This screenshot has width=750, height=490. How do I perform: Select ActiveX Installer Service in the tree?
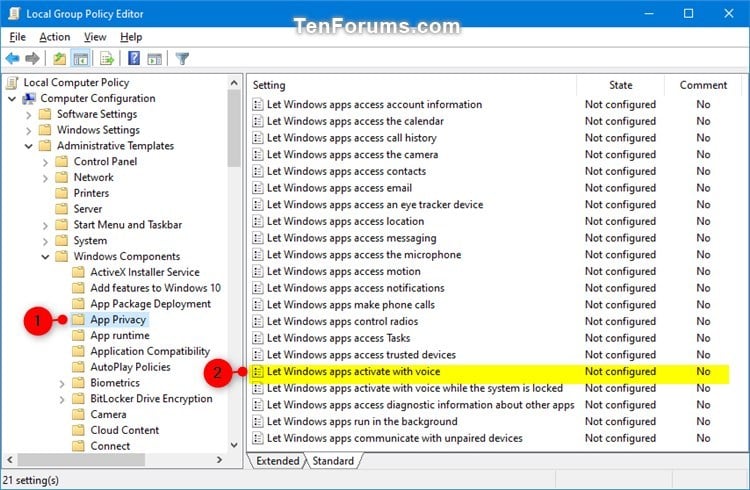(x=145, y=272)
